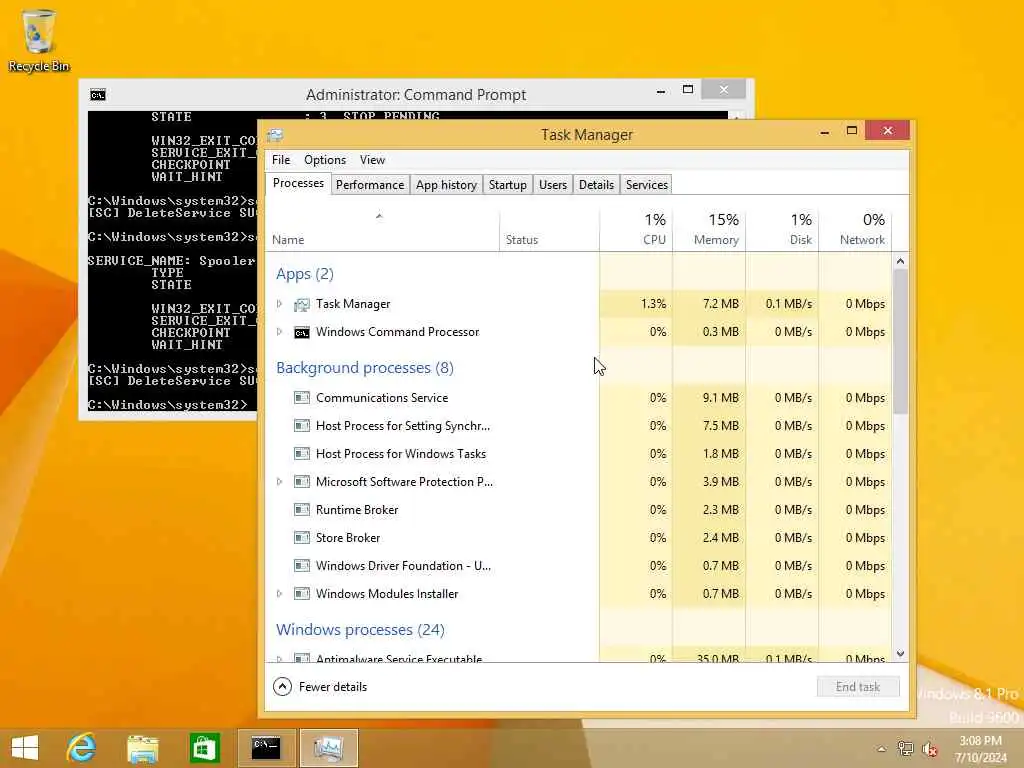This screenshot has width=1024, height=768.
Task: Expand the Task Manager process row
Action: coord(279,304)
